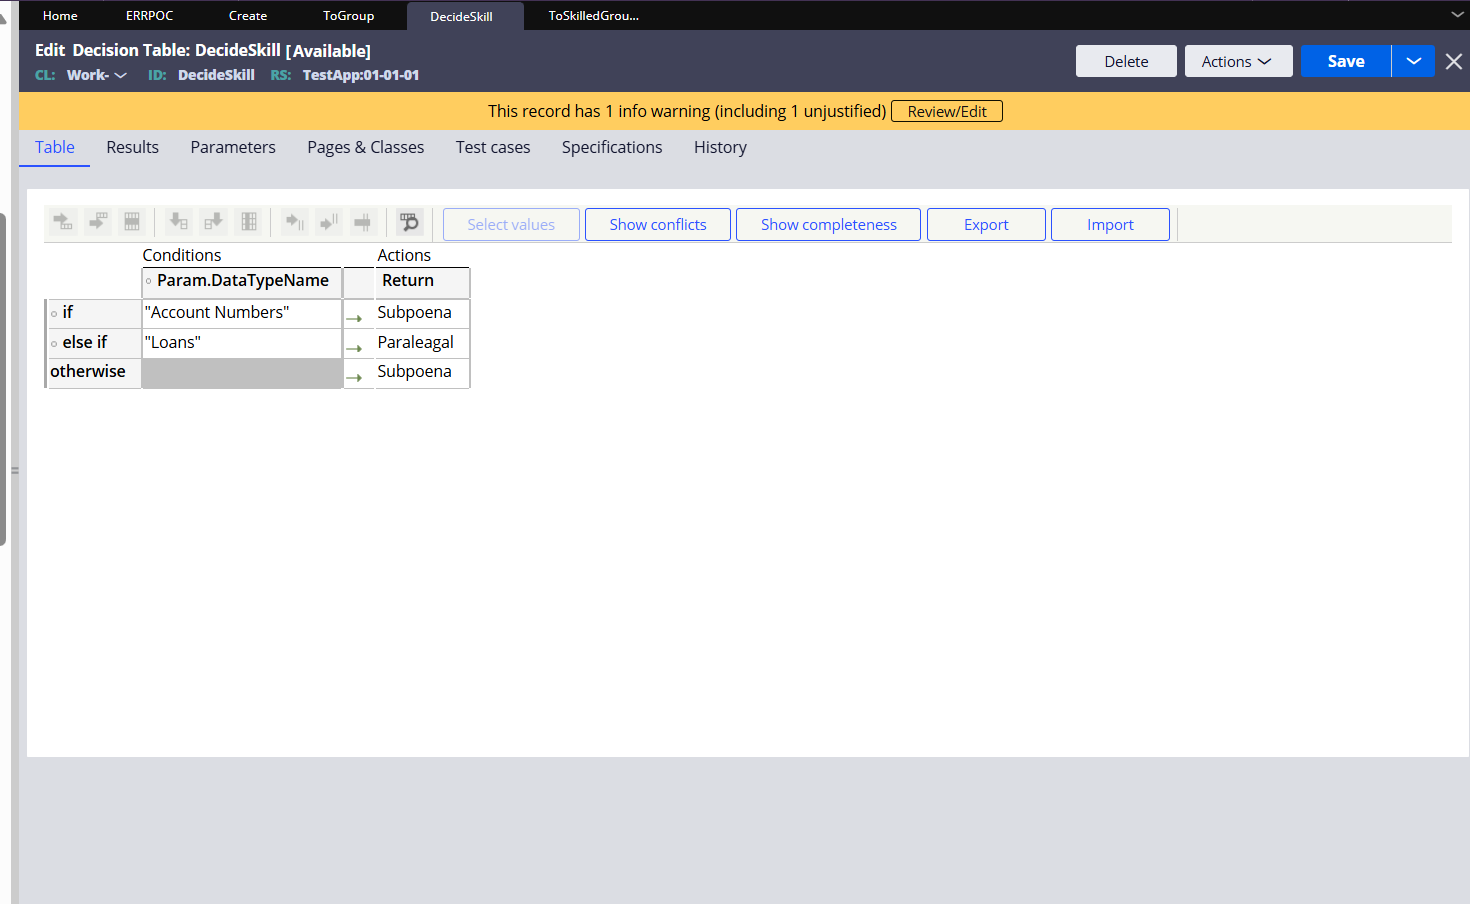Open the expression builder magnifier icon

(x=410, y=222)
